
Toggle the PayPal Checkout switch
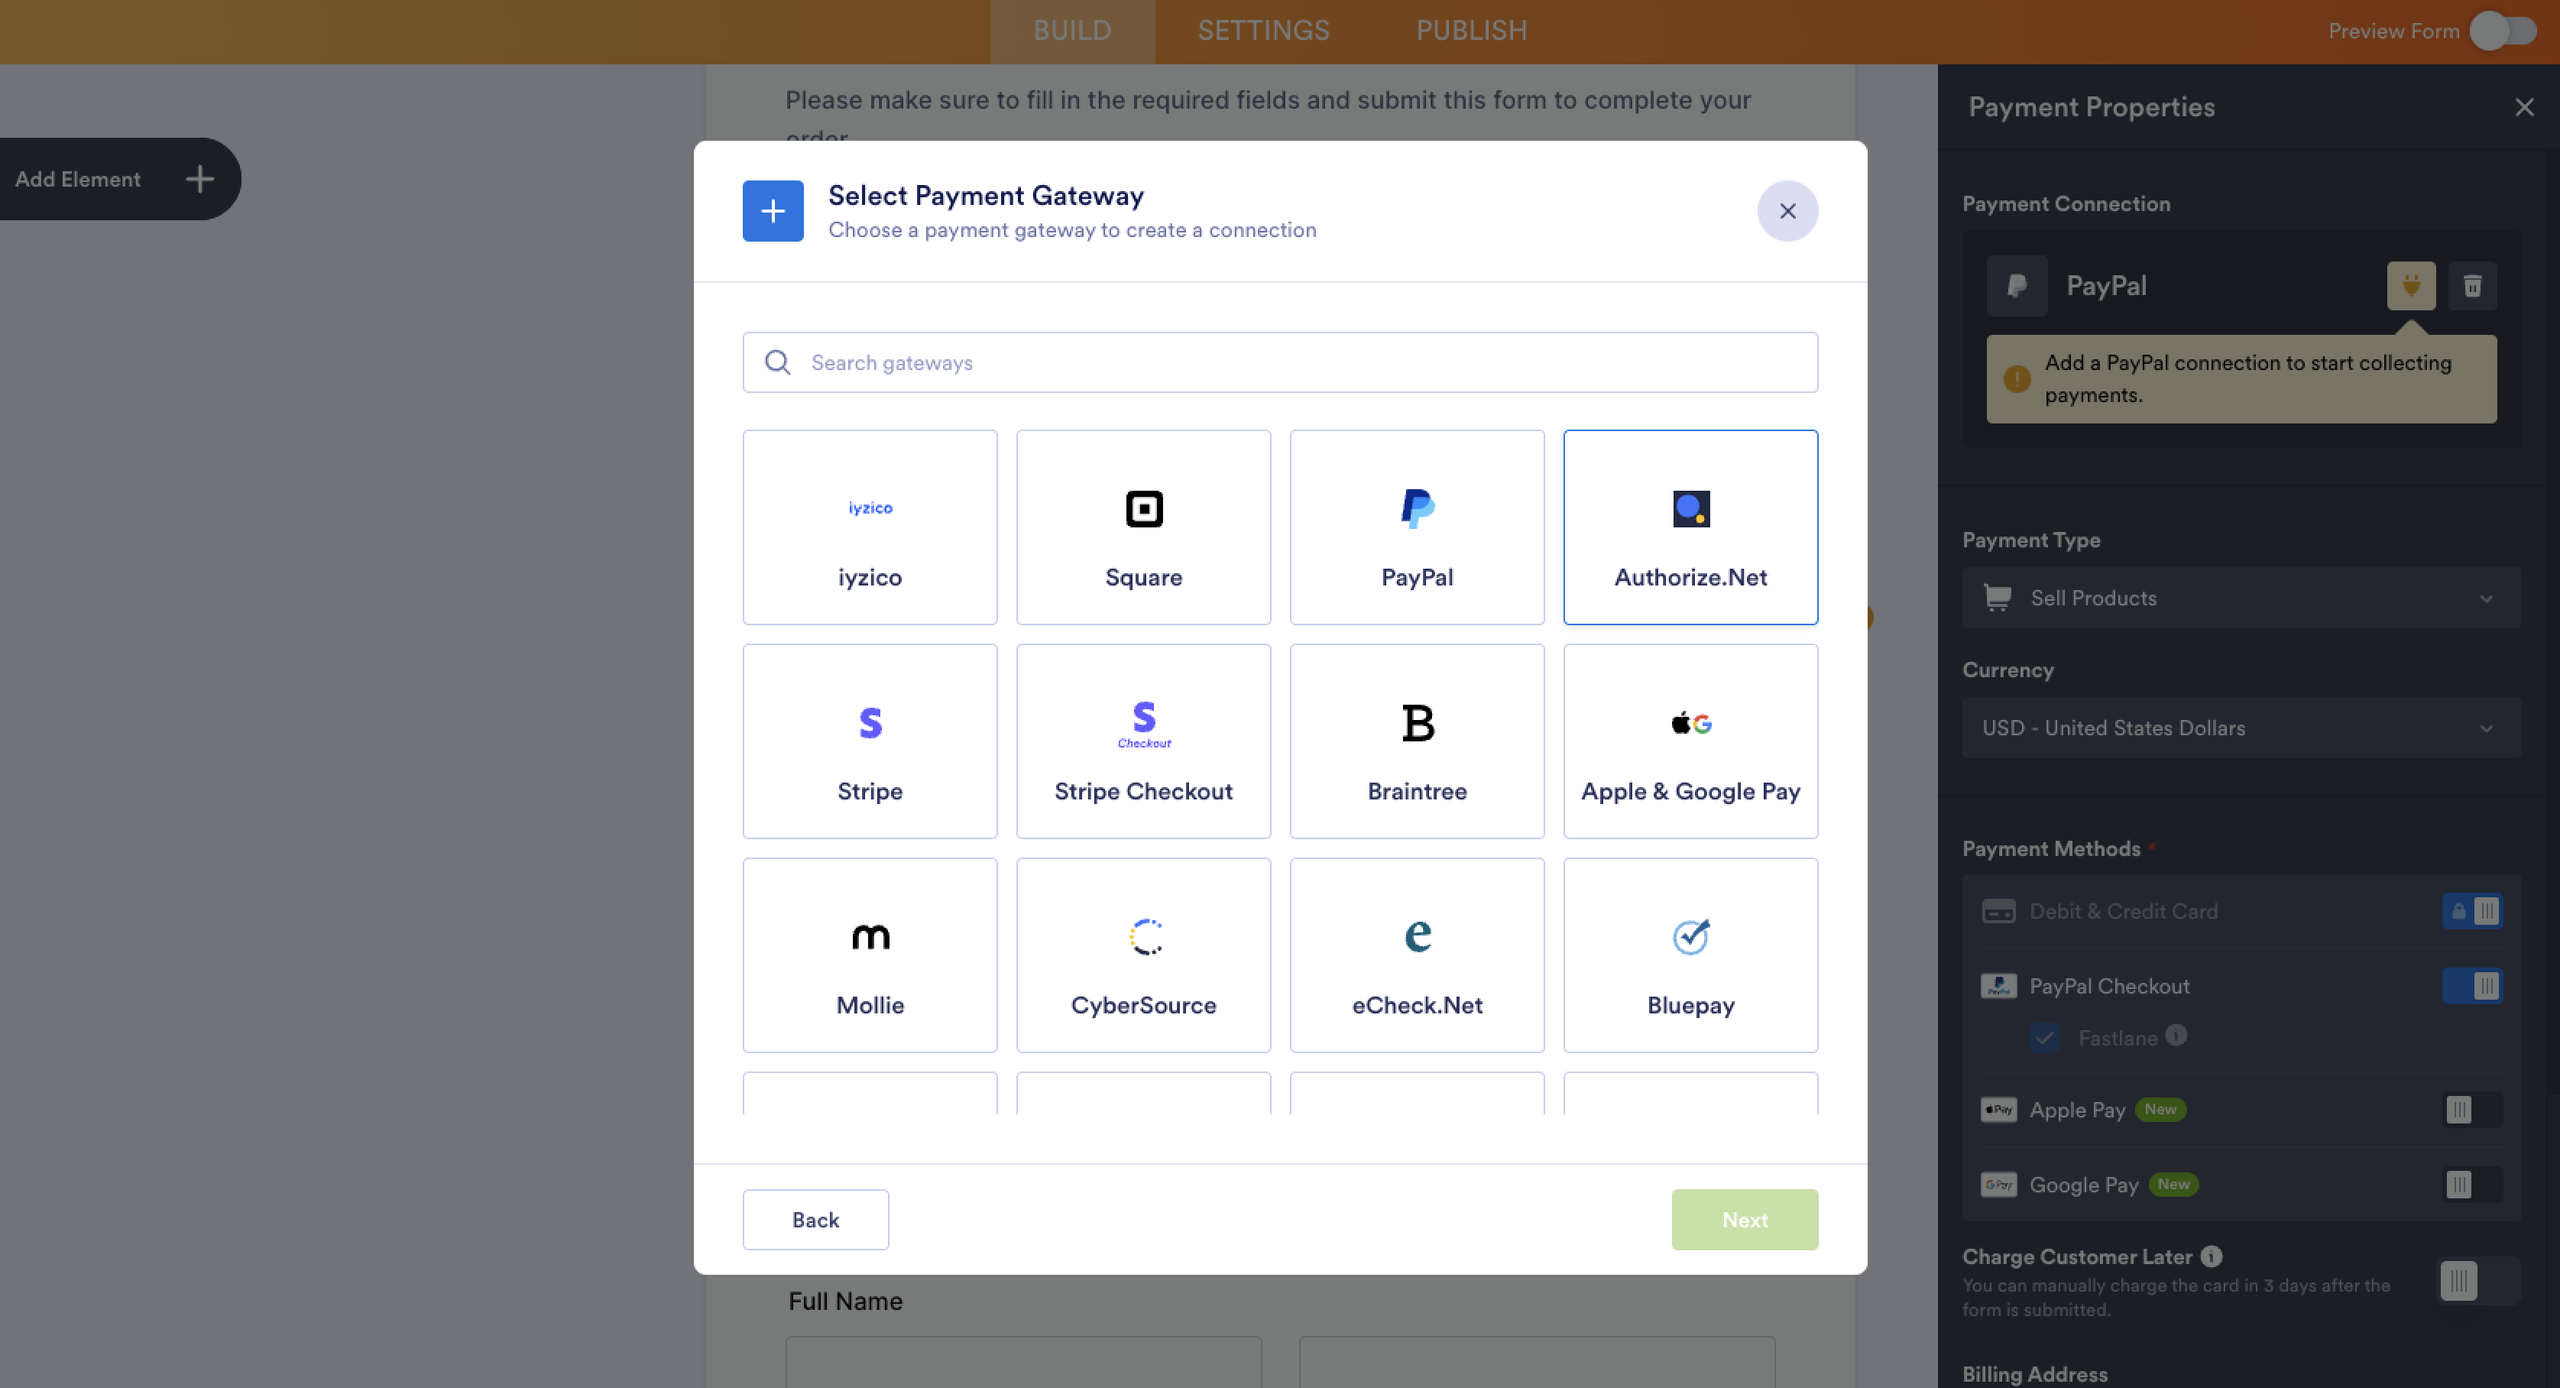pos(2472,986)
